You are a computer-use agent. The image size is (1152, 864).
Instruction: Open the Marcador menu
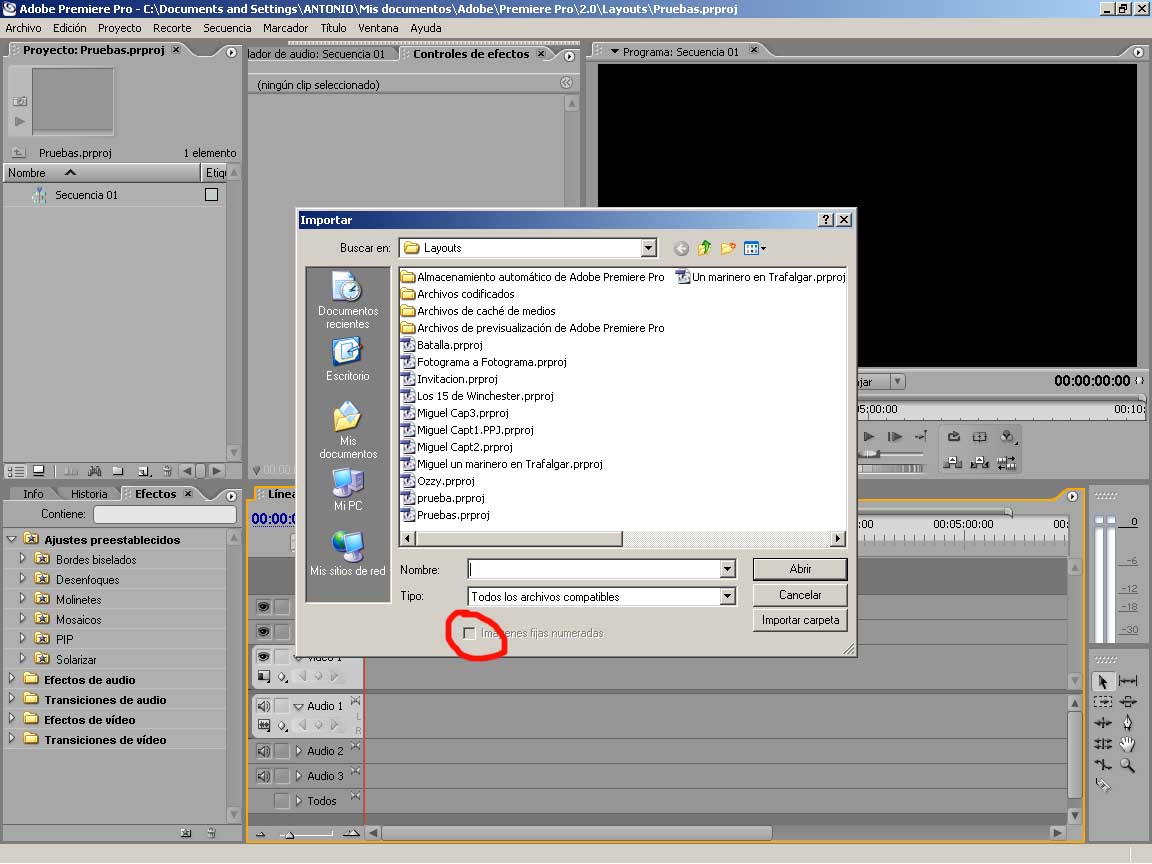click(285, 28)
